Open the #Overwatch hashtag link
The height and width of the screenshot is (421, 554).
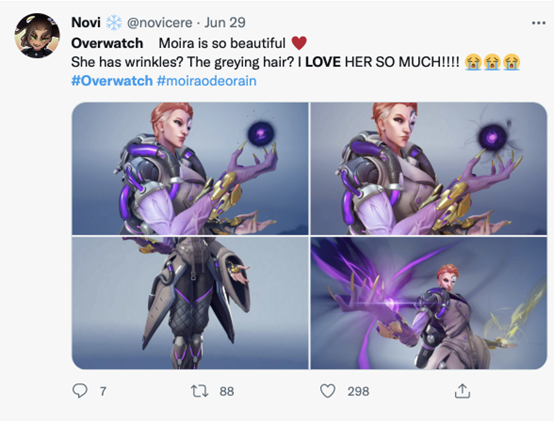point(112,81)
